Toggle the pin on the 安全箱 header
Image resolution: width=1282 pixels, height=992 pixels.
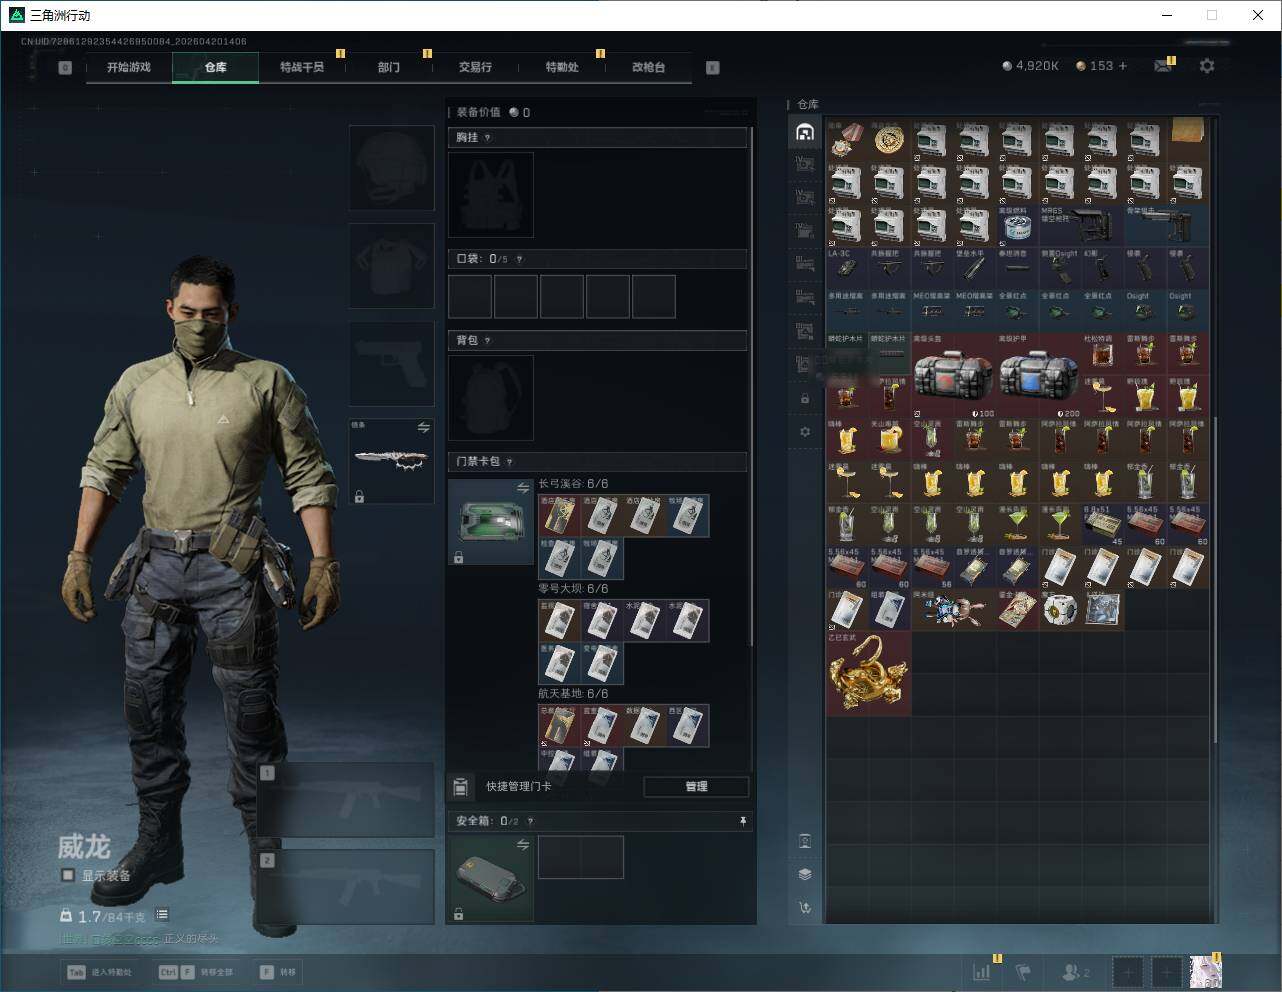(x=742, y=822)
